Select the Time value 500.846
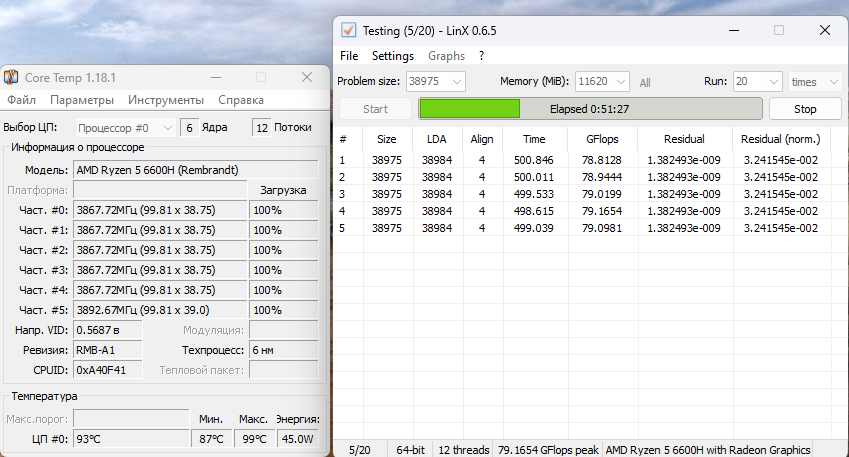This screenshot has width=849, height=457. click(534, 160)
